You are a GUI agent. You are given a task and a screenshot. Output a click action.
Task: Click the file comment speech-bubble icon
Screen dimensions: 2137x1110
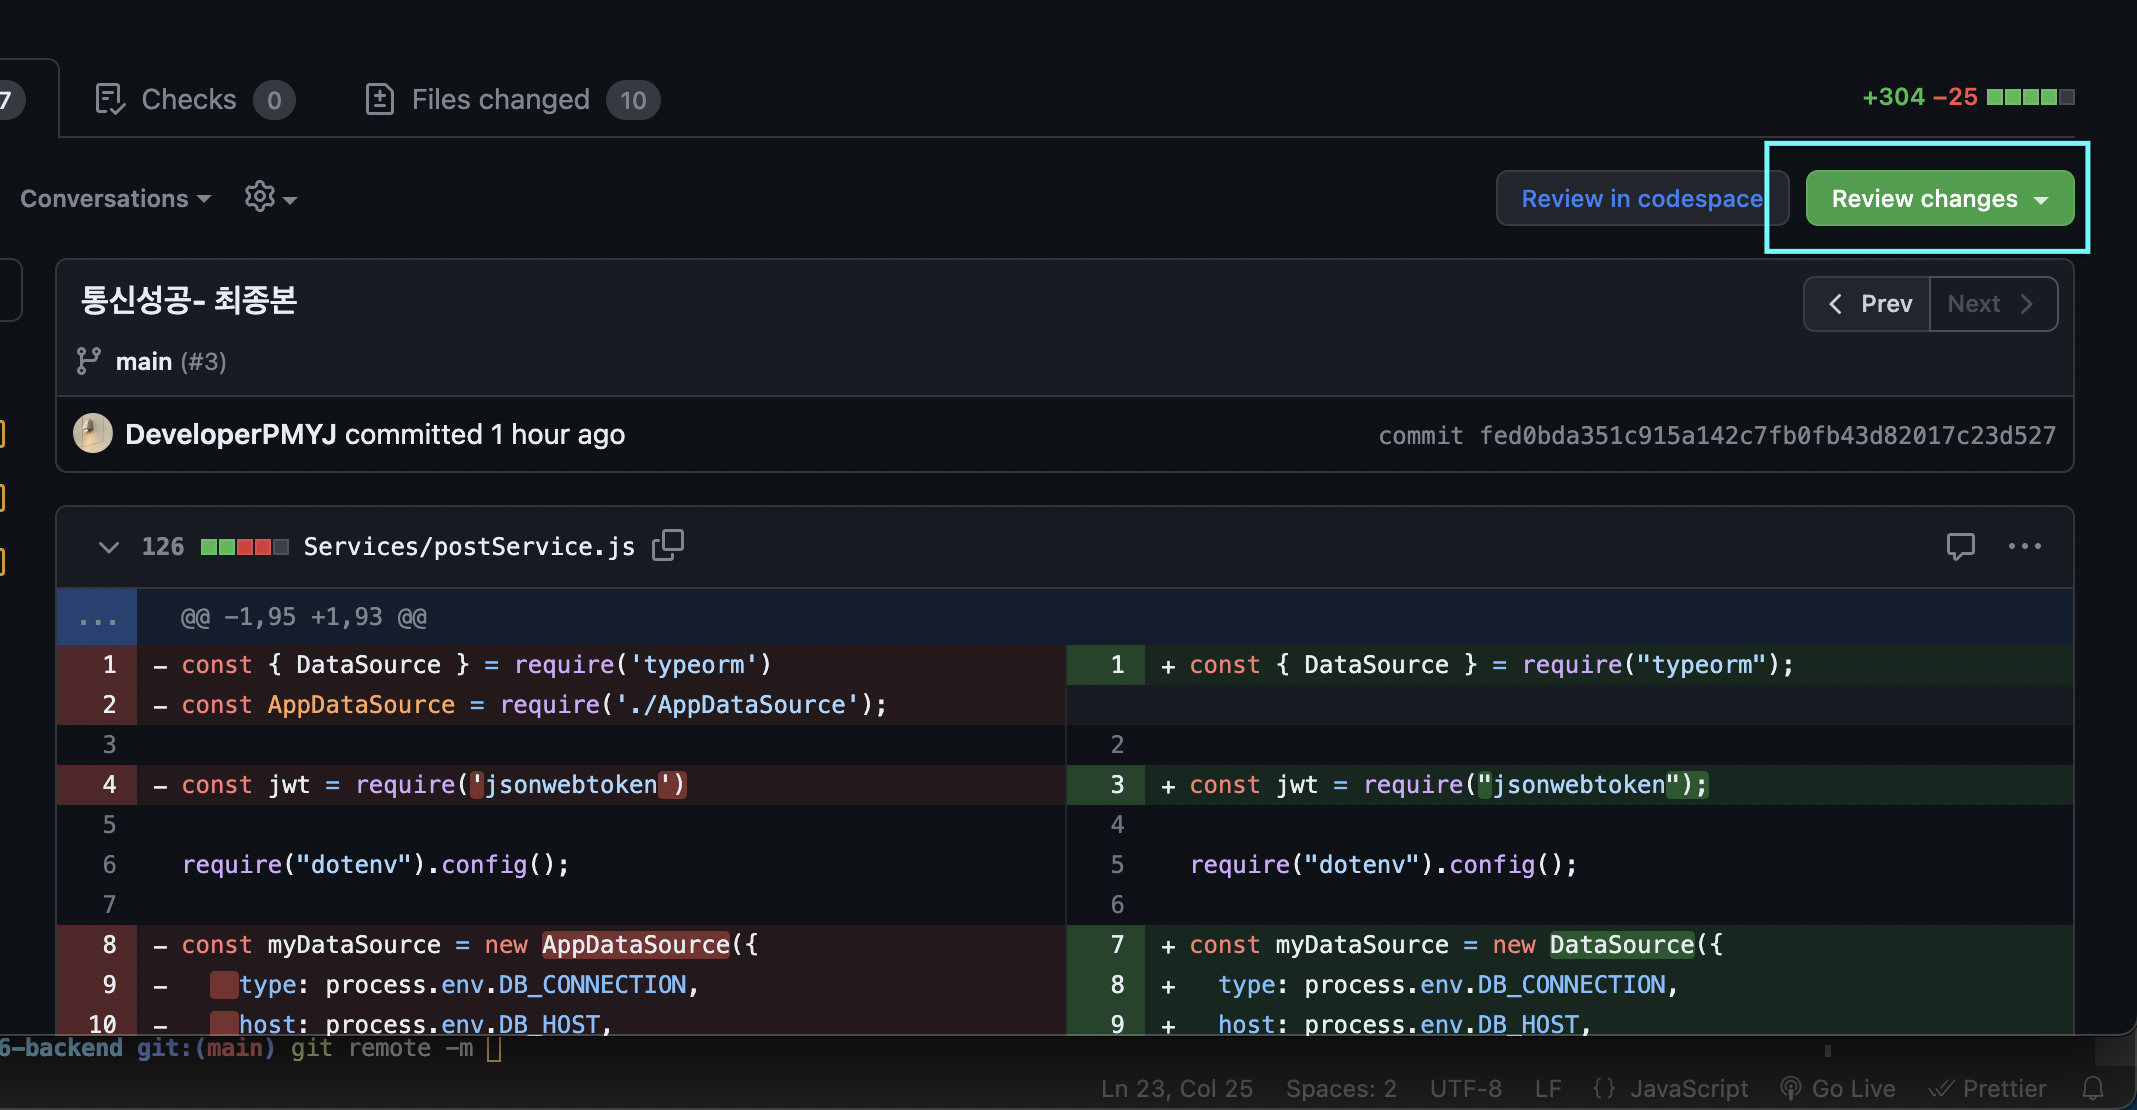tap(1960, 546)
